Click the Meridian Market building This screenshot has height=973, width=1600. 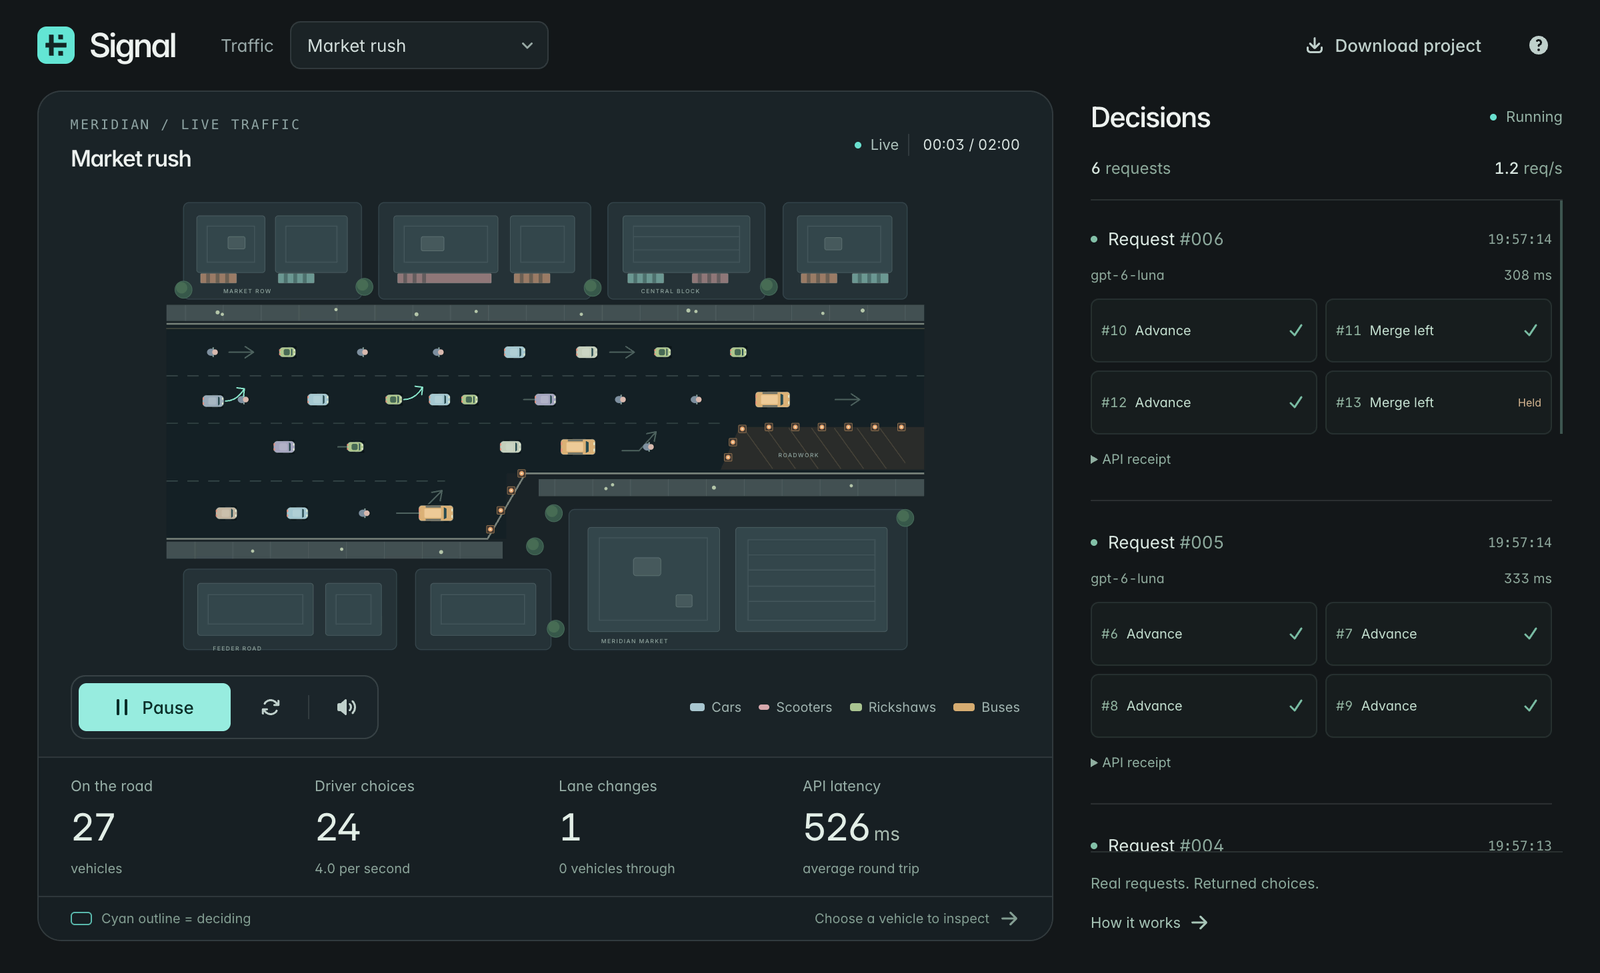(x=738, y=580)
